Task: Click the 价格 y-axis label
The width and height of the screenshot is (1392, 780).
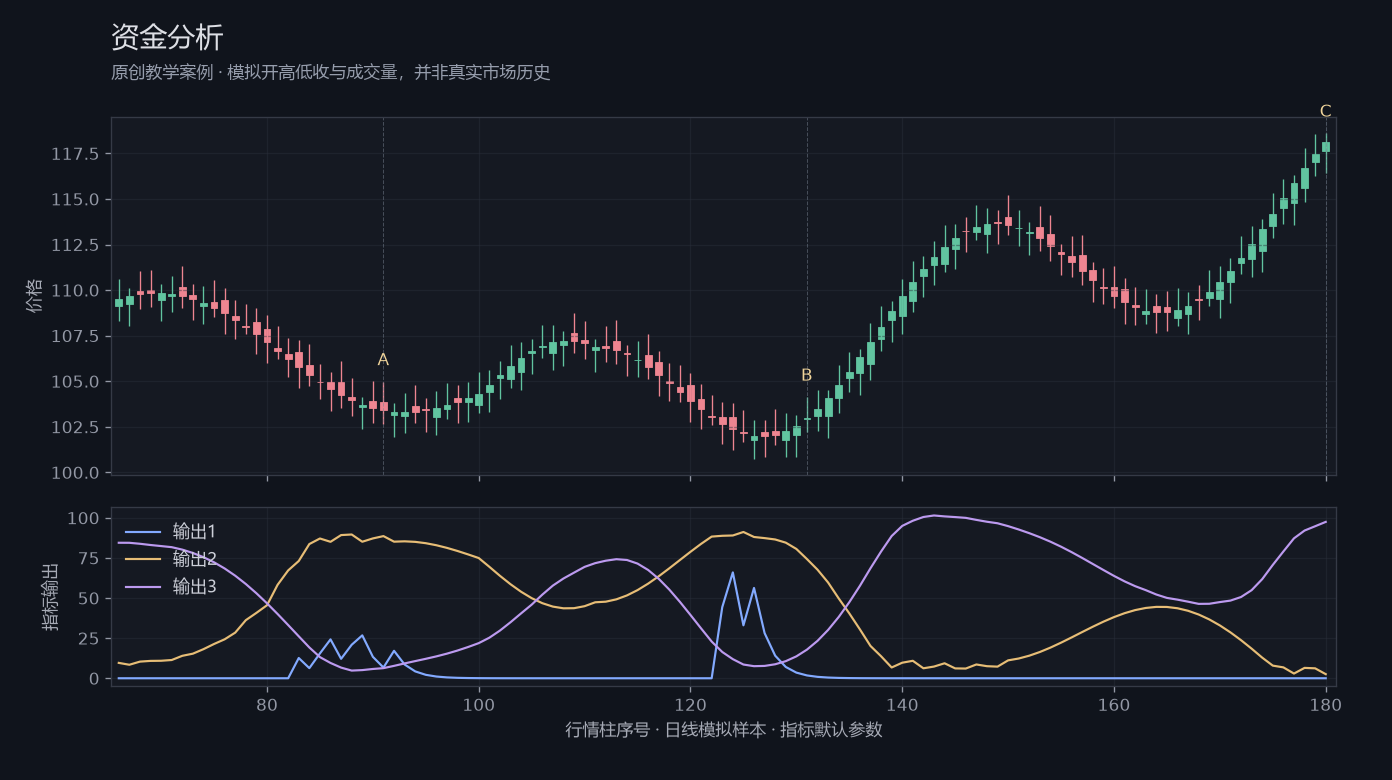Action: click(x=35, y=296)
